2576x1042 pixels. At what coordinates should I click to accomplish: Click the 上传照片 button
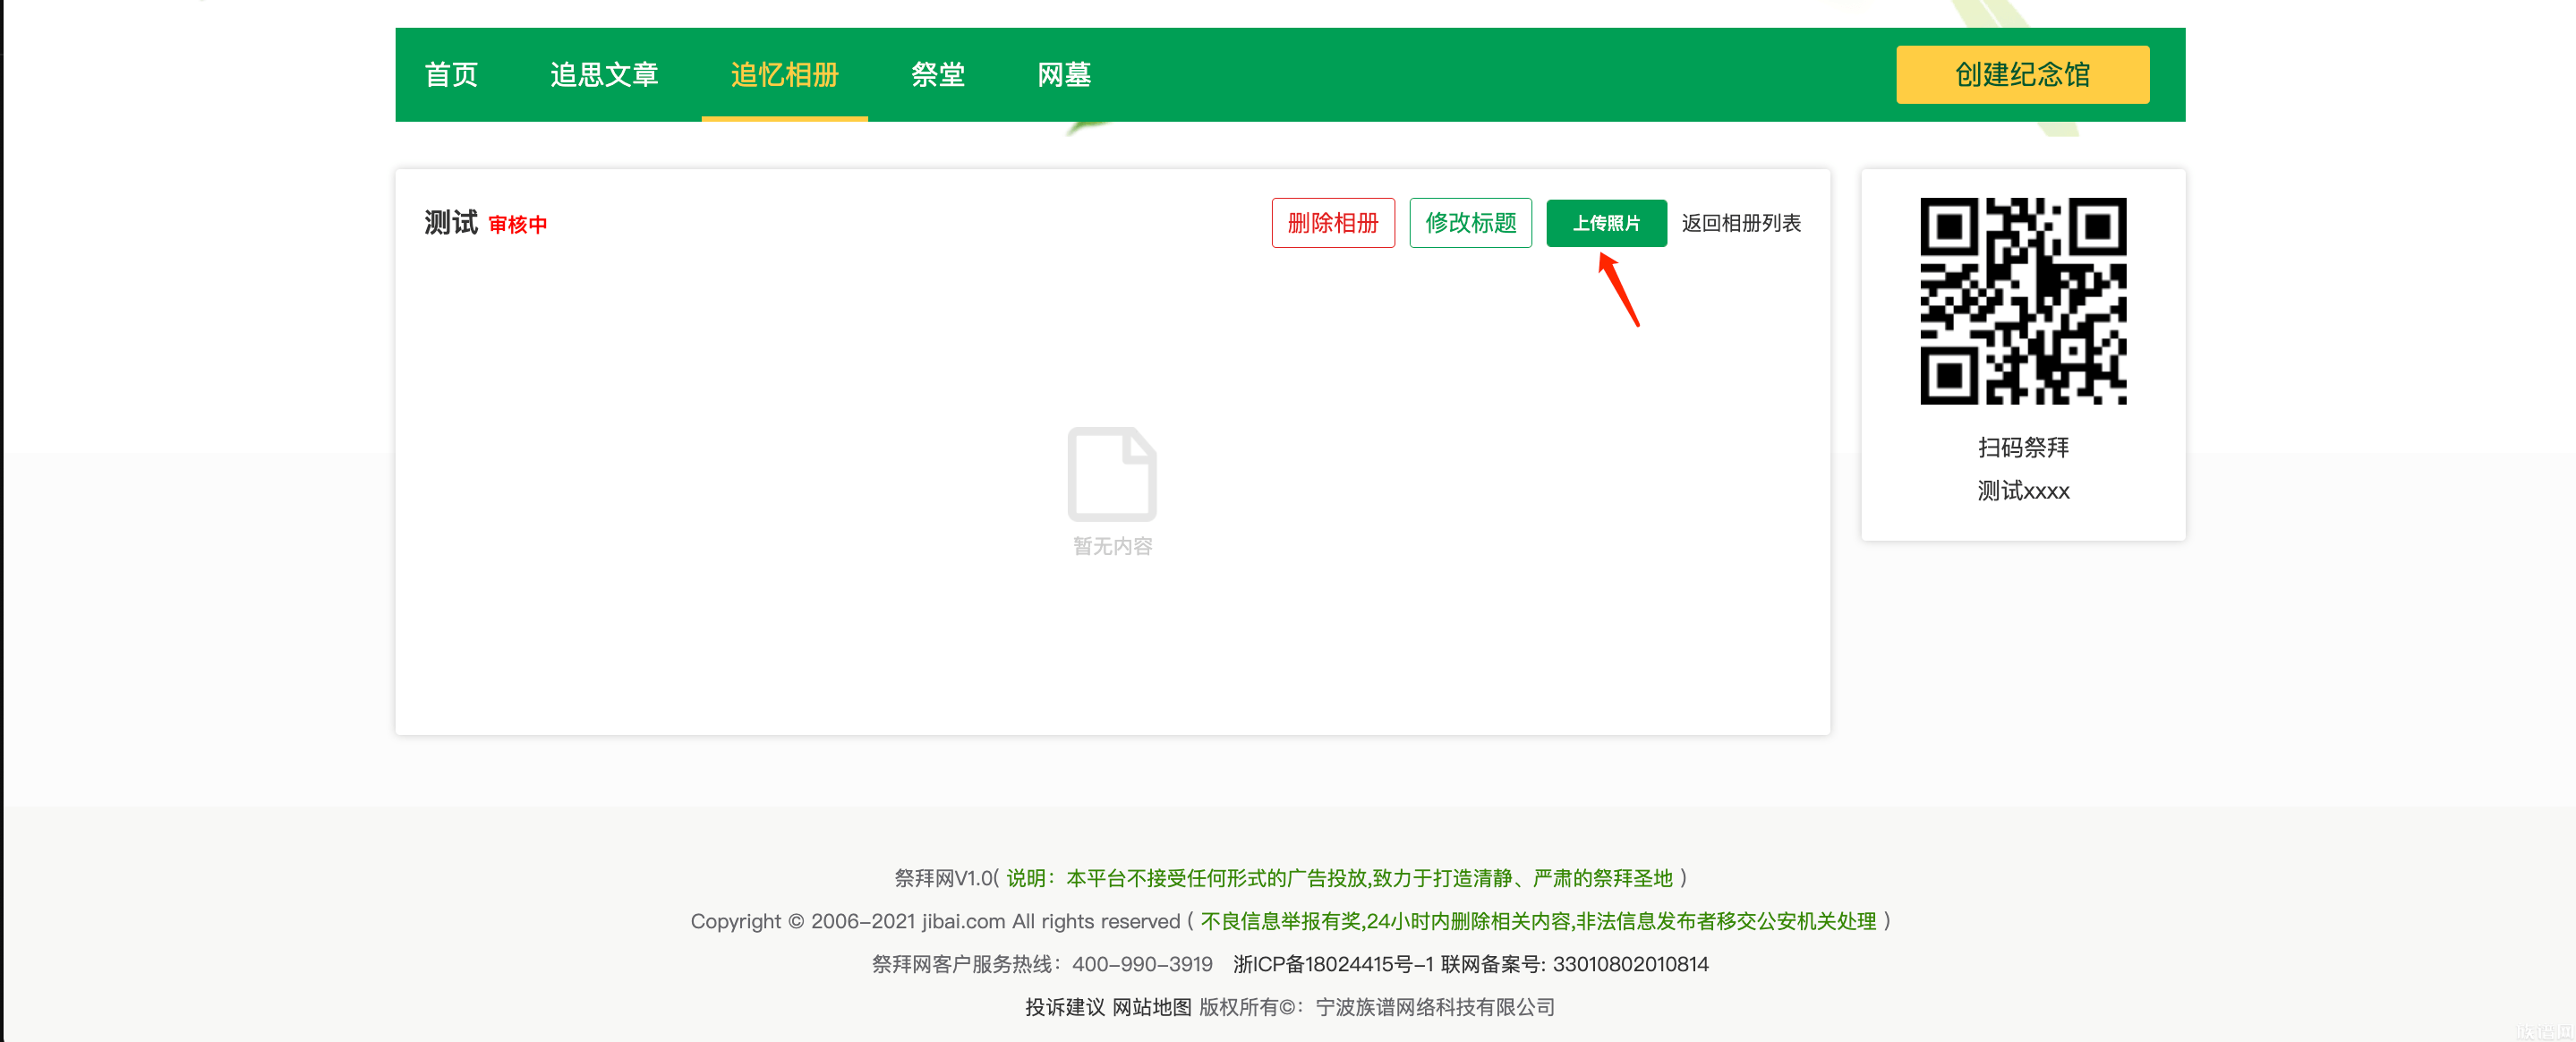1606,223
